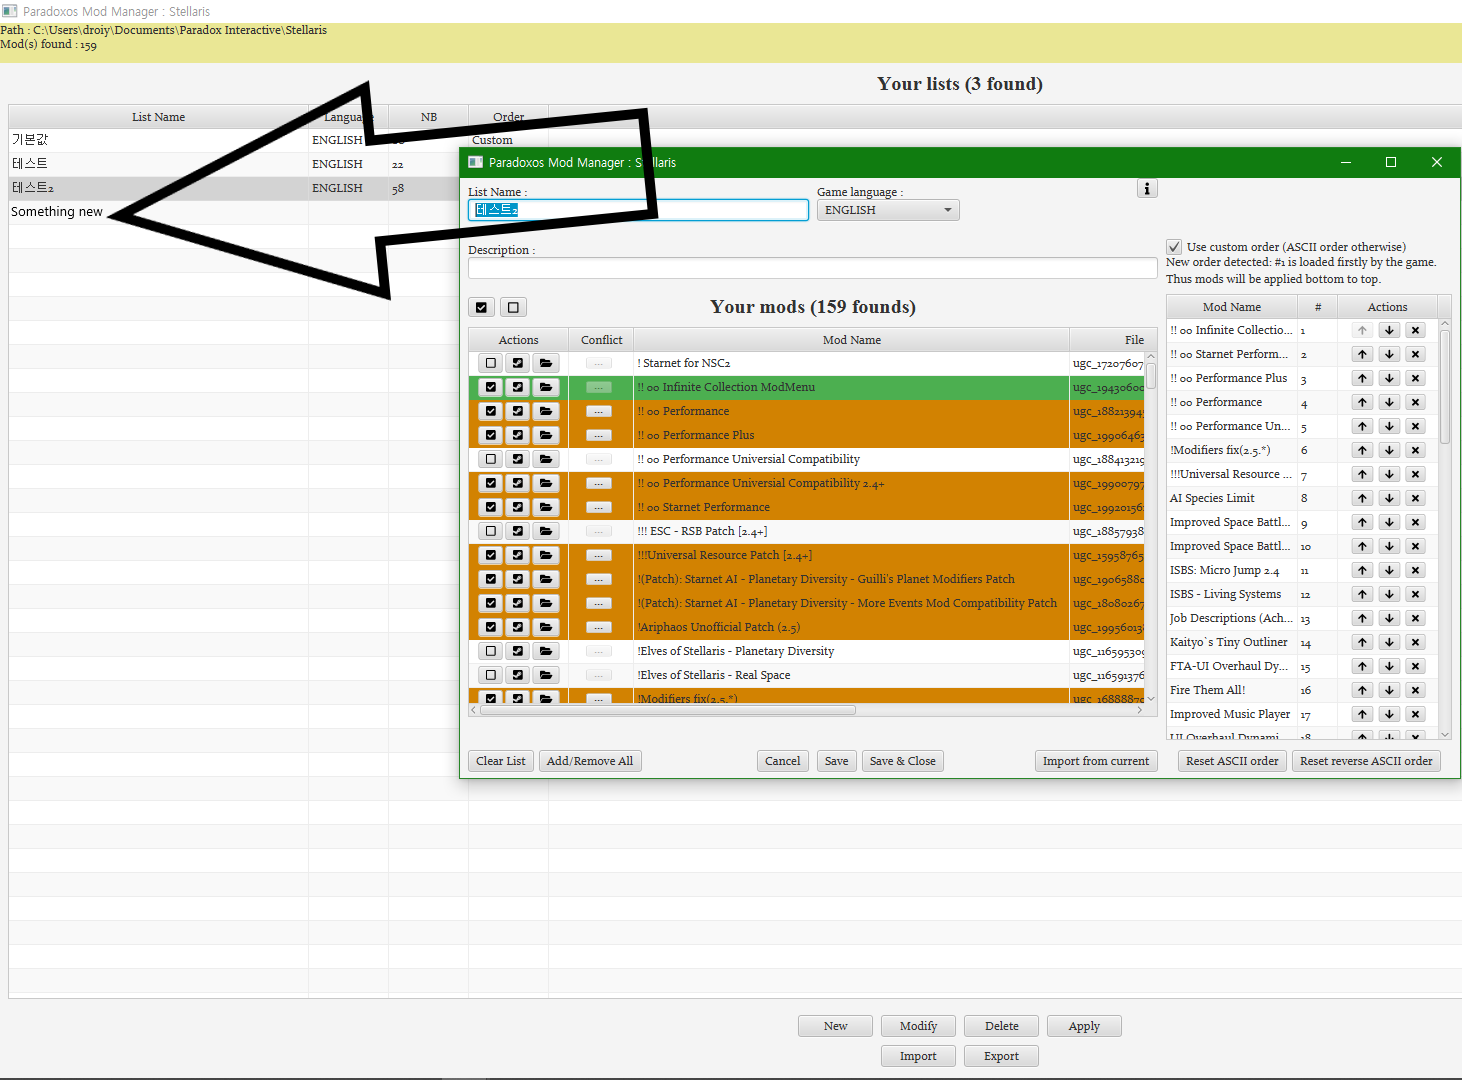The width and height of the screenshot is (1462, 1080).
Task: Move !! oo Performance Plus down in load order
Action: (x=1389, y=378)
